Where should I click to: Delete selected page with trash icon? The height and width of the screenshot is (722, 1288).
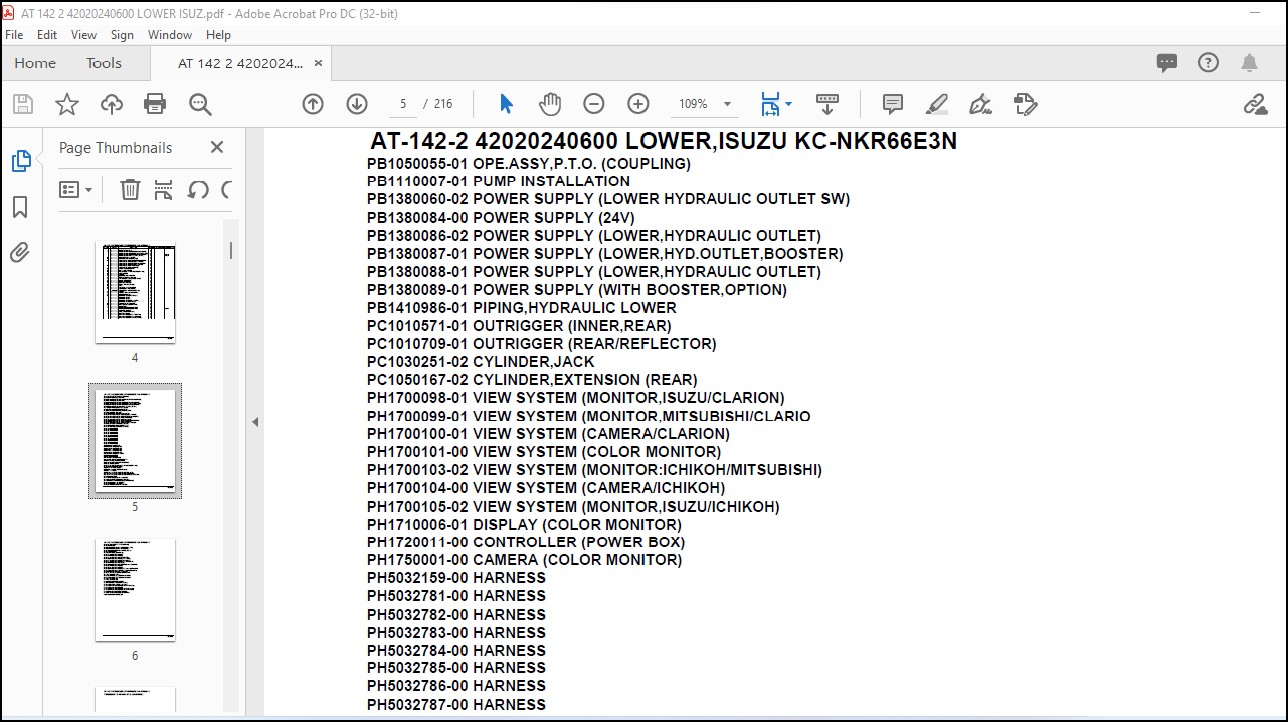tap(130, 189)
